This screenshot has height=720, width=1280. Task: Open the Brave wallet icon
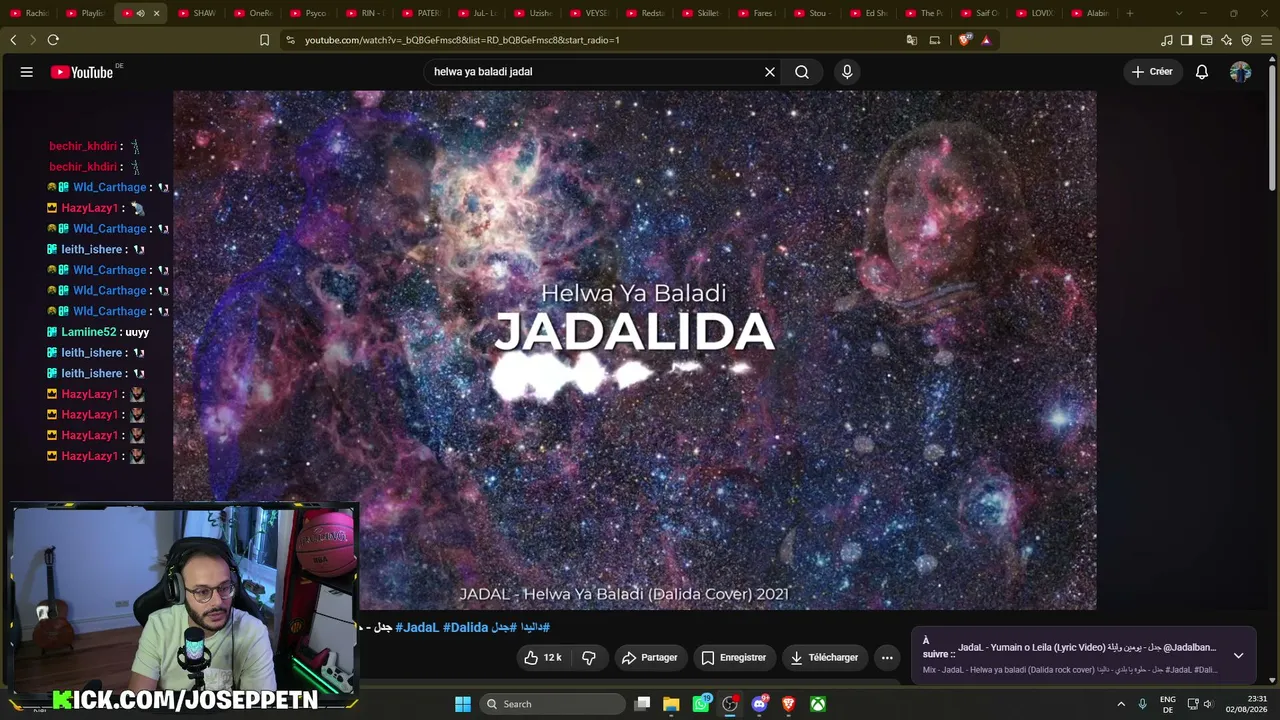point(1207,40)
